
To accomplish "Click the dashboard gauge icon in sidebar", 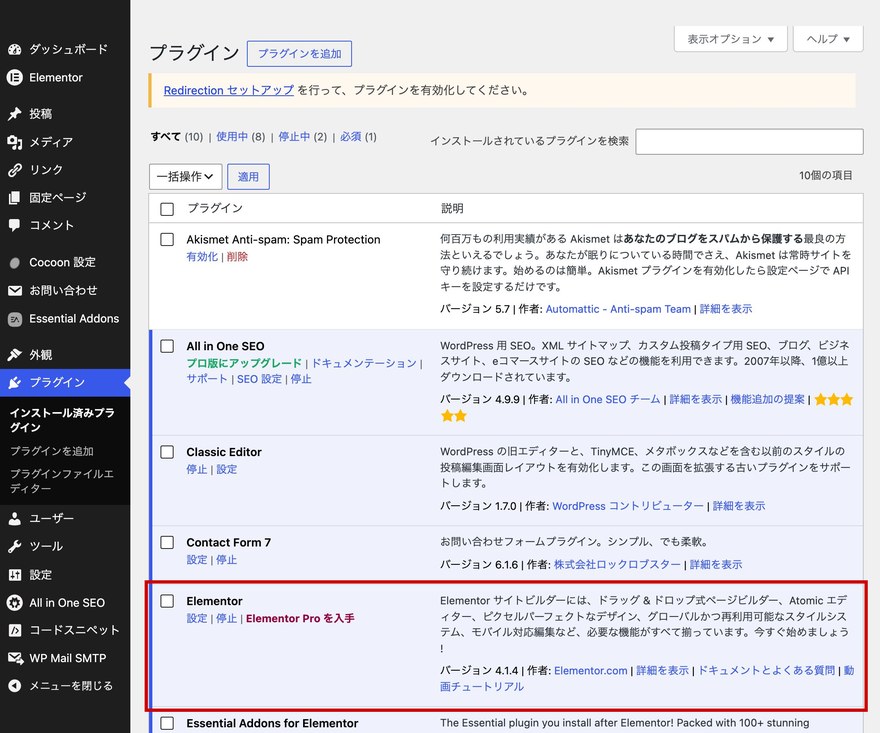I will click(x=15, y=49).
